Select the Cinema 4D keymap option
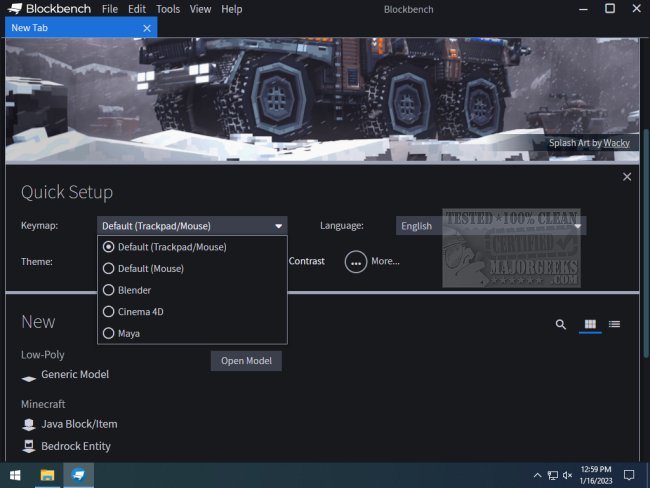650x488 pixels. (140, 312)
